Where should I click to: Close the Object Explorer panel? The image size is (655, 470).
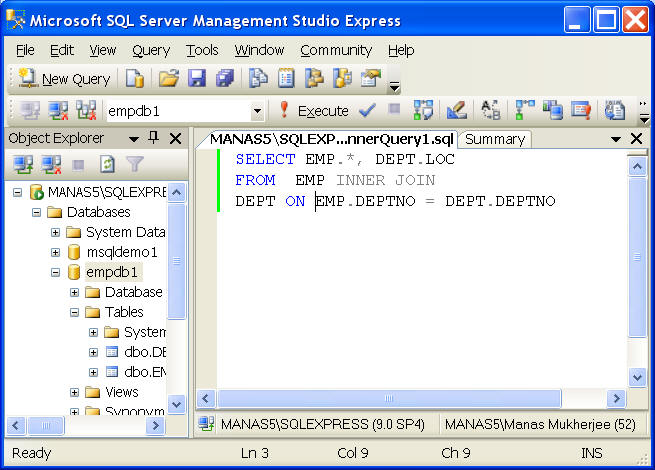176,138
